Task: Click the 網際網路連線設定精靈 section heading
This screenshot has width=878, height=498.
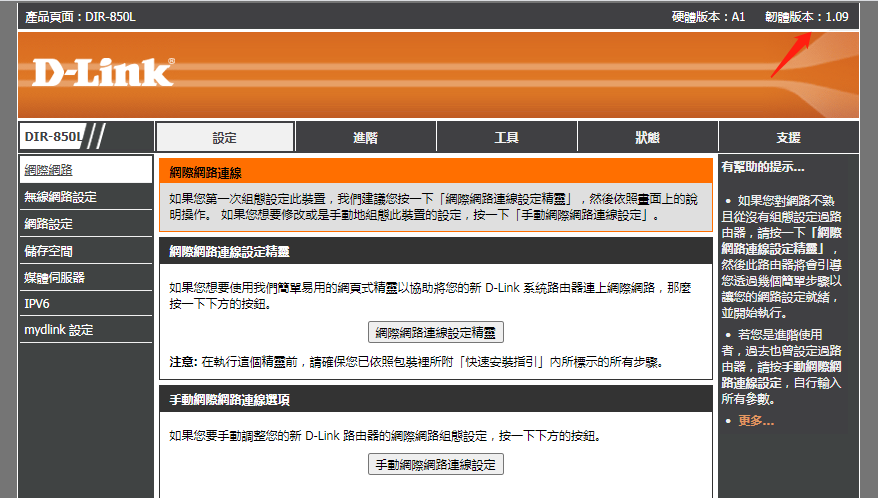Action: pyautogui.click(x=230, y=252)
